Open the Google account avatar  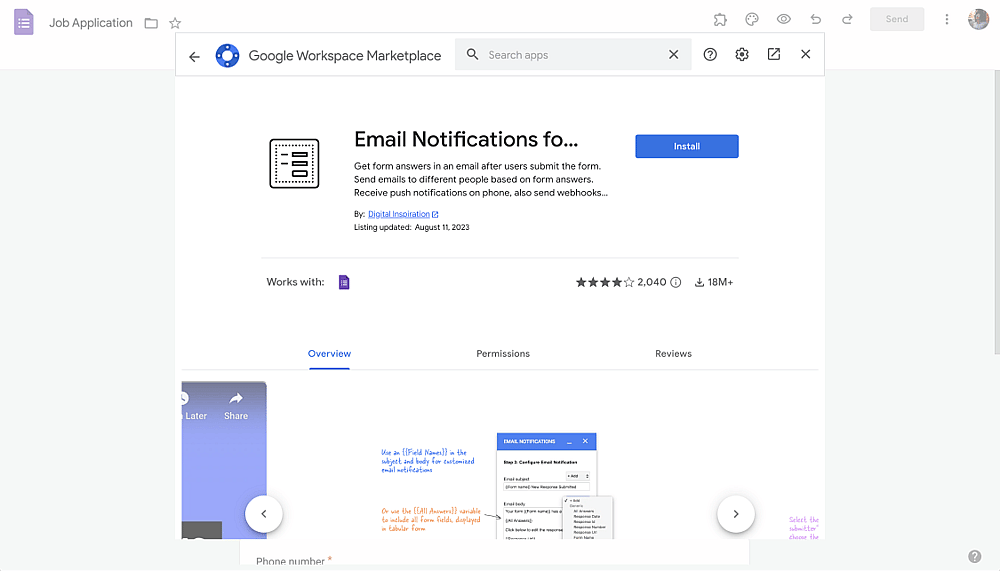[978, 19]
